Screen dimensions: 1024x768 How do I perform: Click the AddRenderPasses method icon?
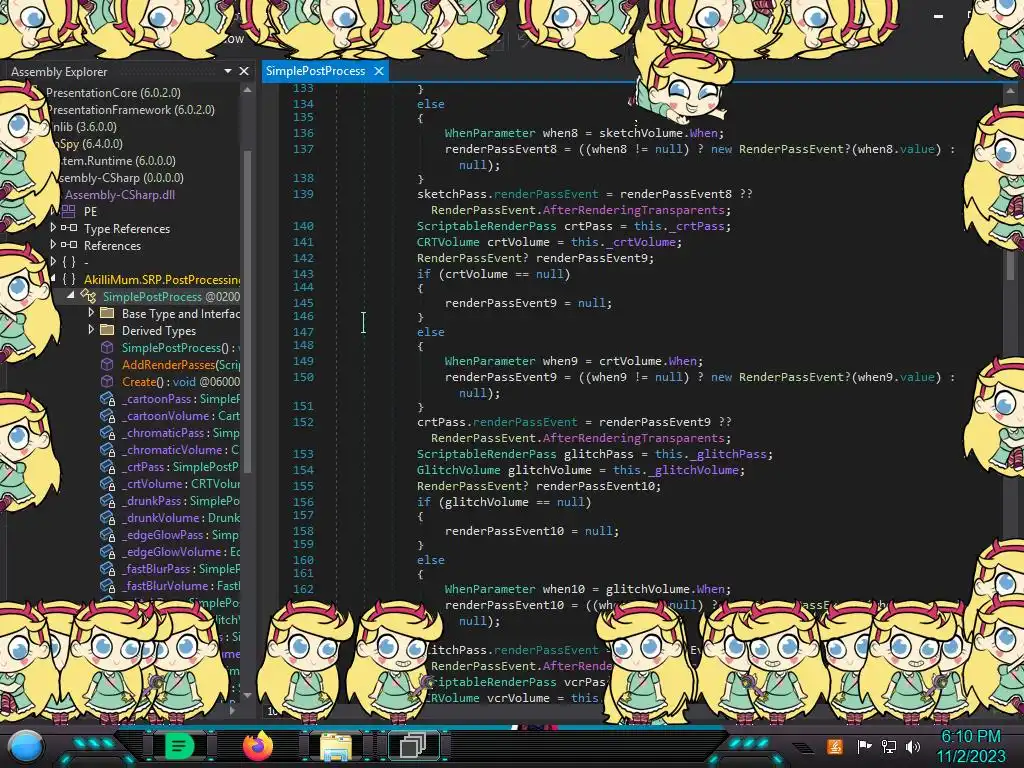(107, 364)
